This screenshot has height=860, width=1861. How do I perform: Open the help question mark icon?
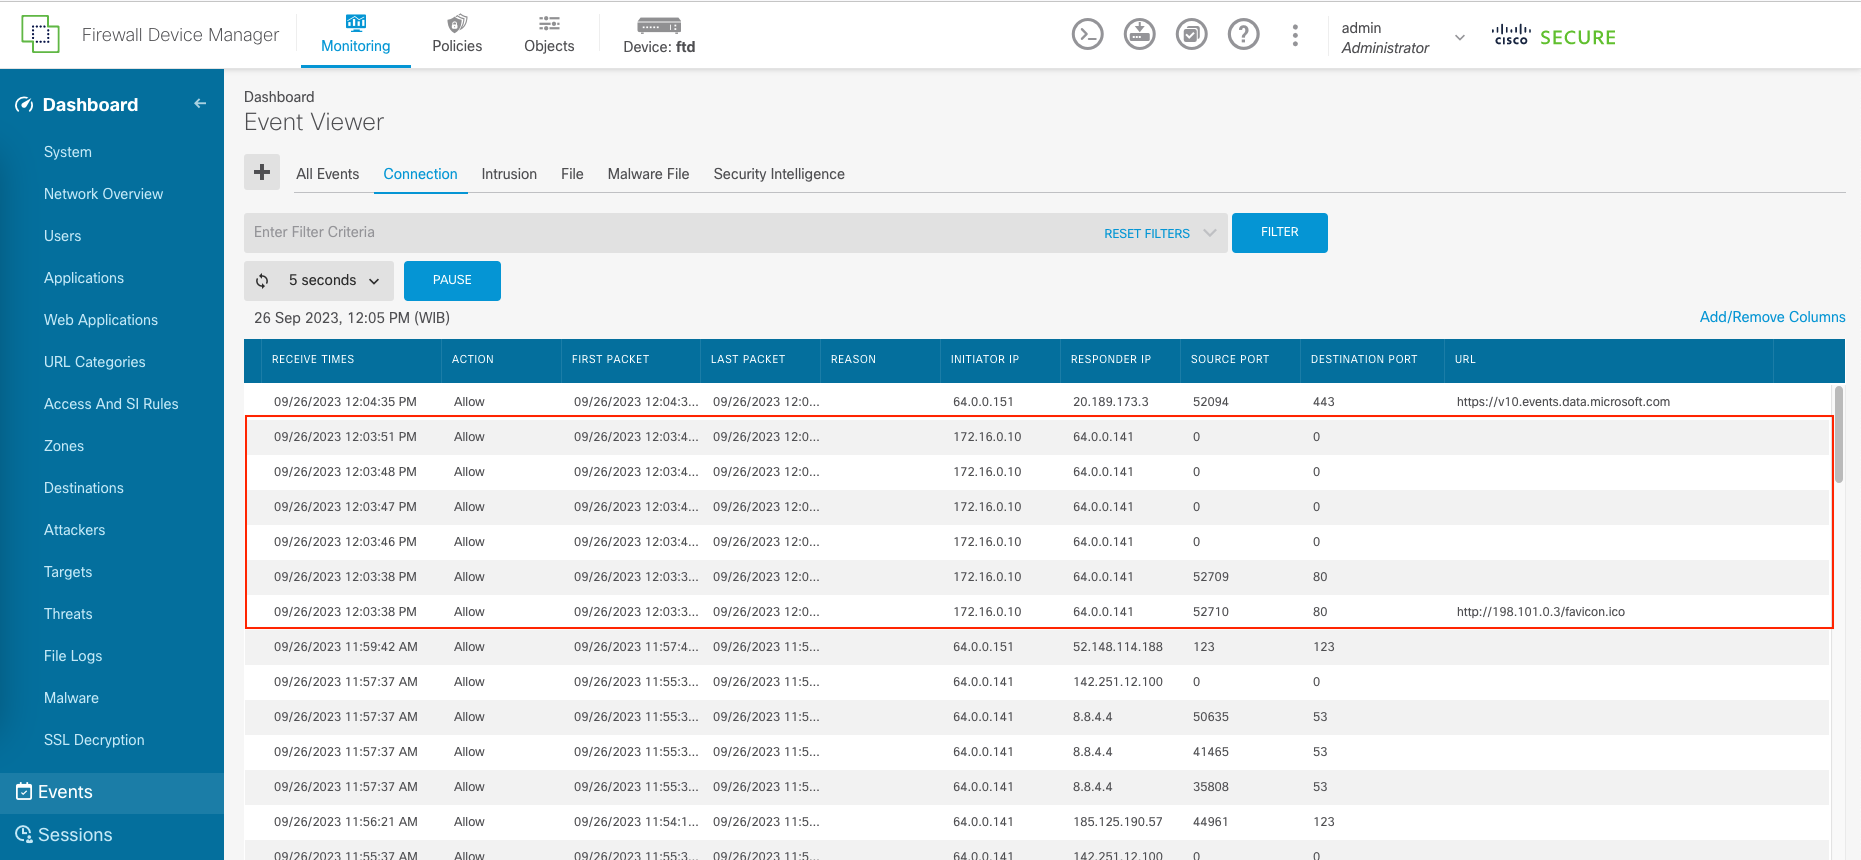pyautogui.click(x=1243, y=35)
